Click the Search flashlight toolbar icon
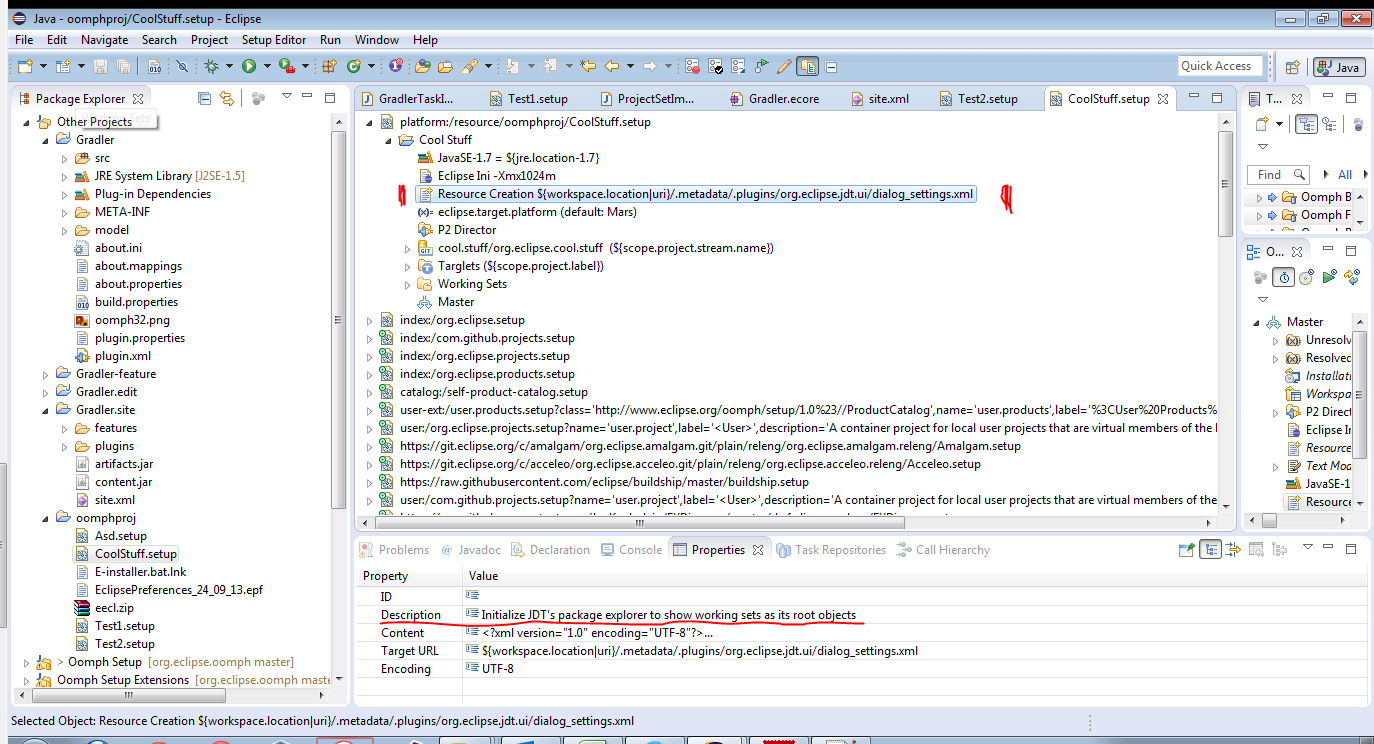Image resolution: width=1374 pixels, height=744 pixels. pyautogui.click(x=470, y=67)
